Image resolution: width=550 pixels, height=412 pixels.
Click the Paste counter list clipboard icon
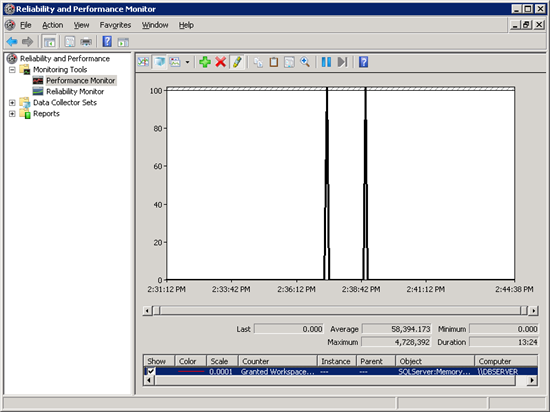pos(274,62)
